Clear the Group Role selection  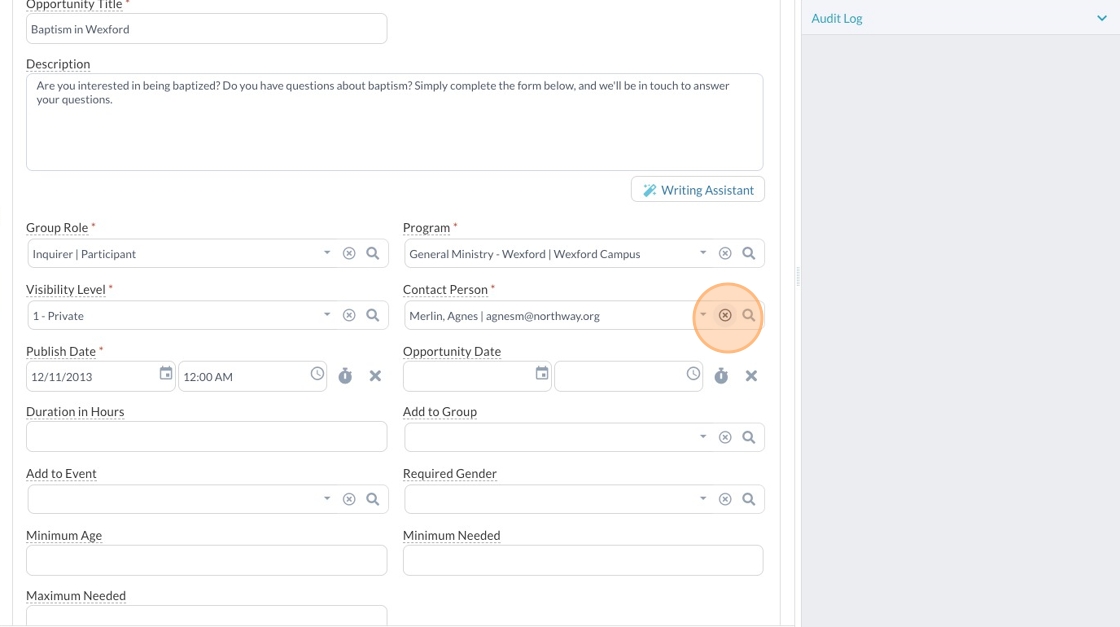(x=349, y=254)
